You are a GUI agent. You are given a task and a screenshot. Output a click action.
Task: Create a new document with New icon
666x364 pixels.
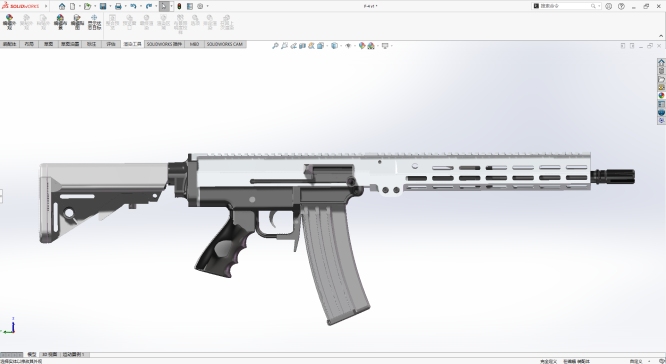[73, 6]
